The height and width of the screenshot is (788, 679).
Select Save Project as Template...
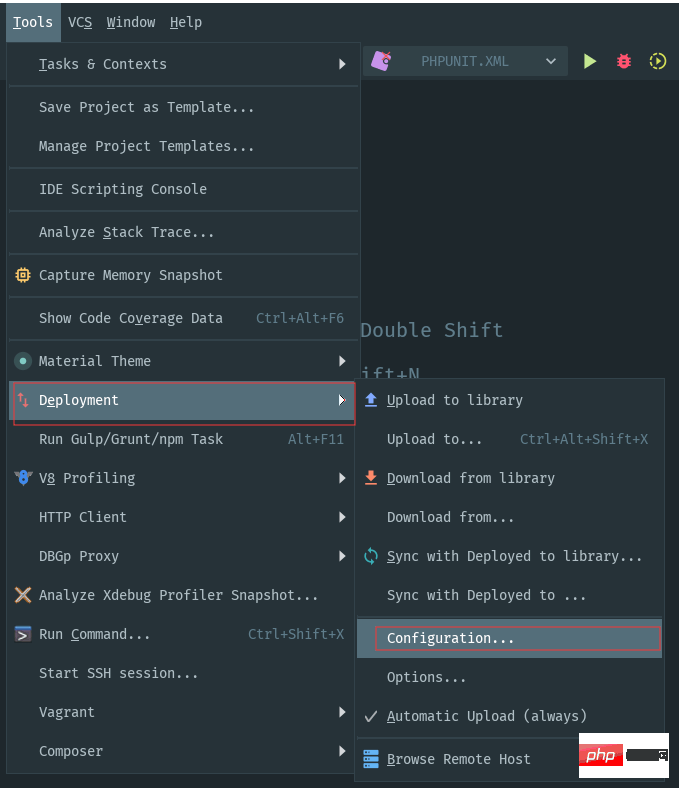coord(183,107)
